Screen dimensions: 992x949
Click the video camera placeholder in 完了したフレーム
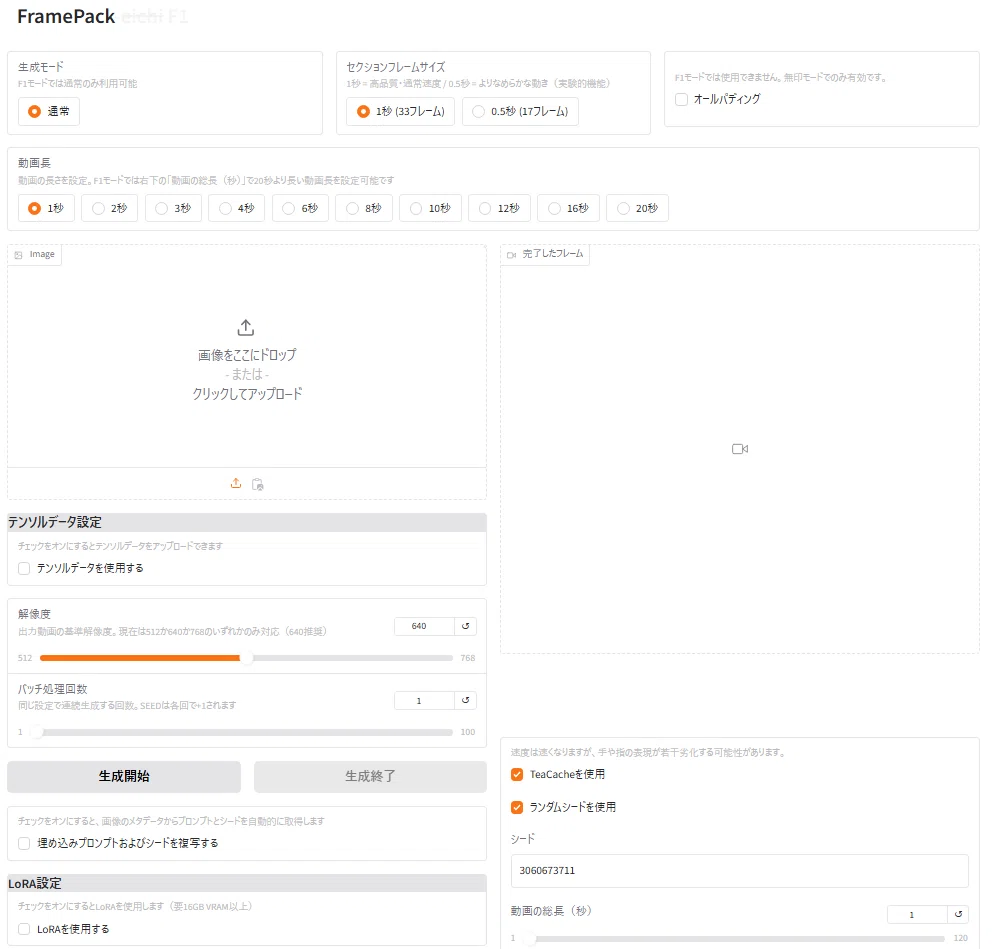click(x=740, y=449)
